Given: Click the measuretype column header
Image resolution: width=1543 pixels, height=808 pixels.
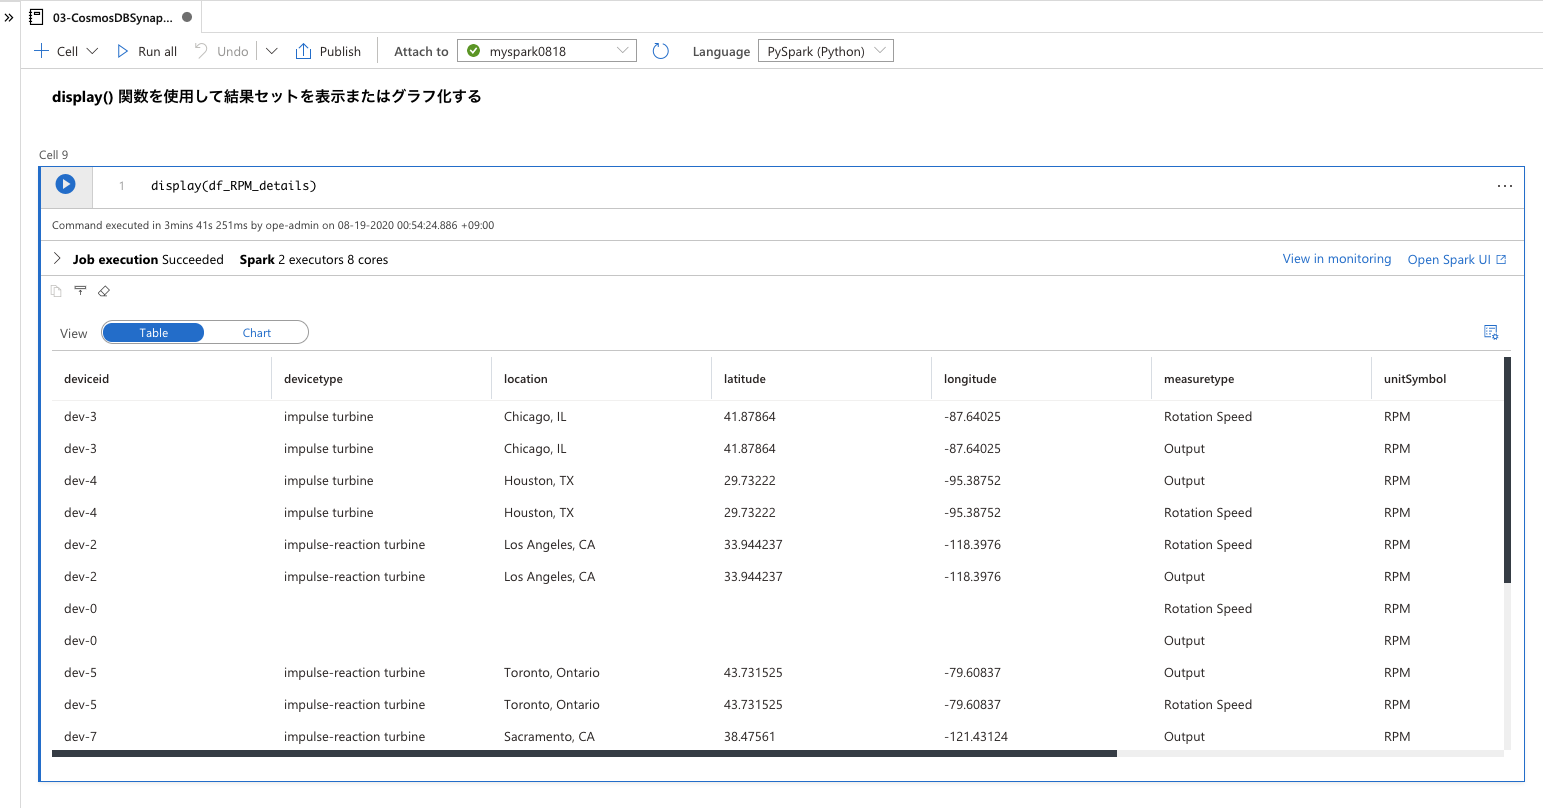Looking at the screenshot, I should tap(1199, 379).
